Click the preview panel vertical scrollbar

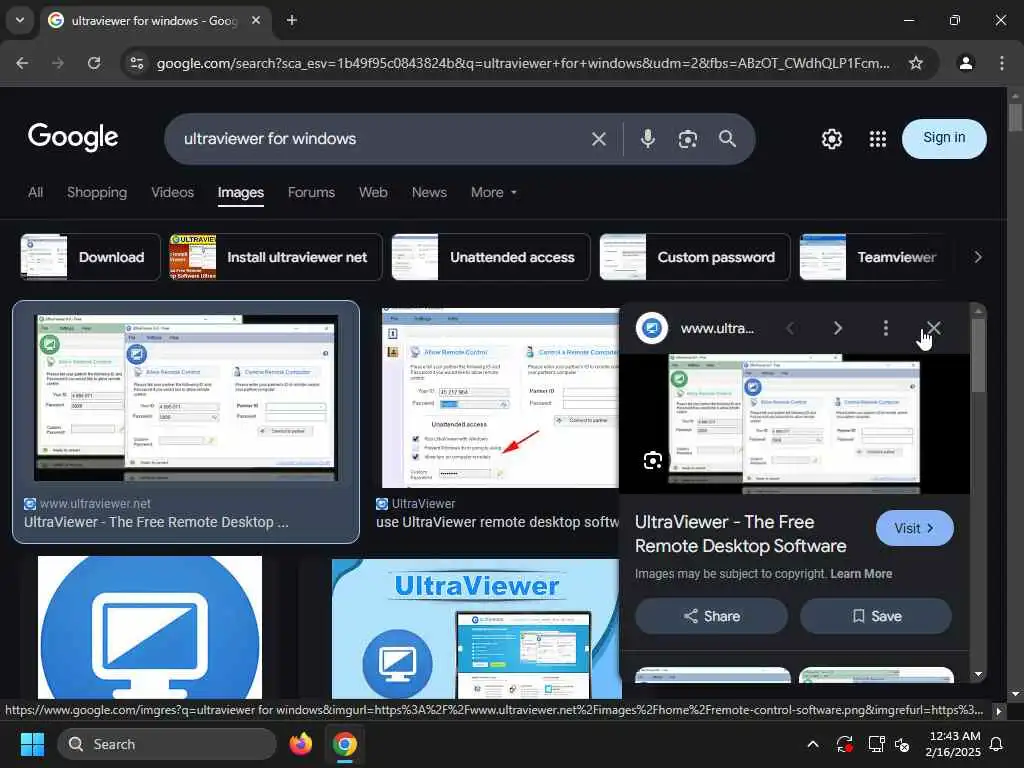pyautogui.click(x=978, y=356)
